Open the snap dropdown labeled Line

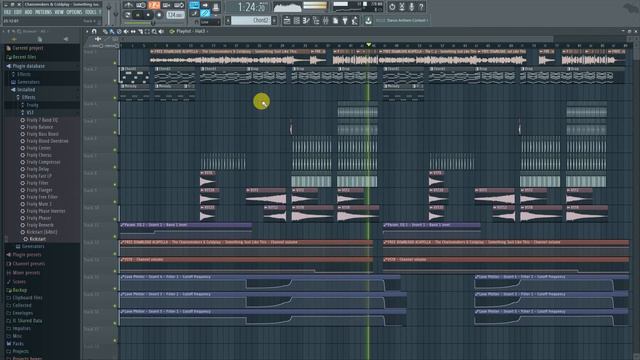pos(210,22)
